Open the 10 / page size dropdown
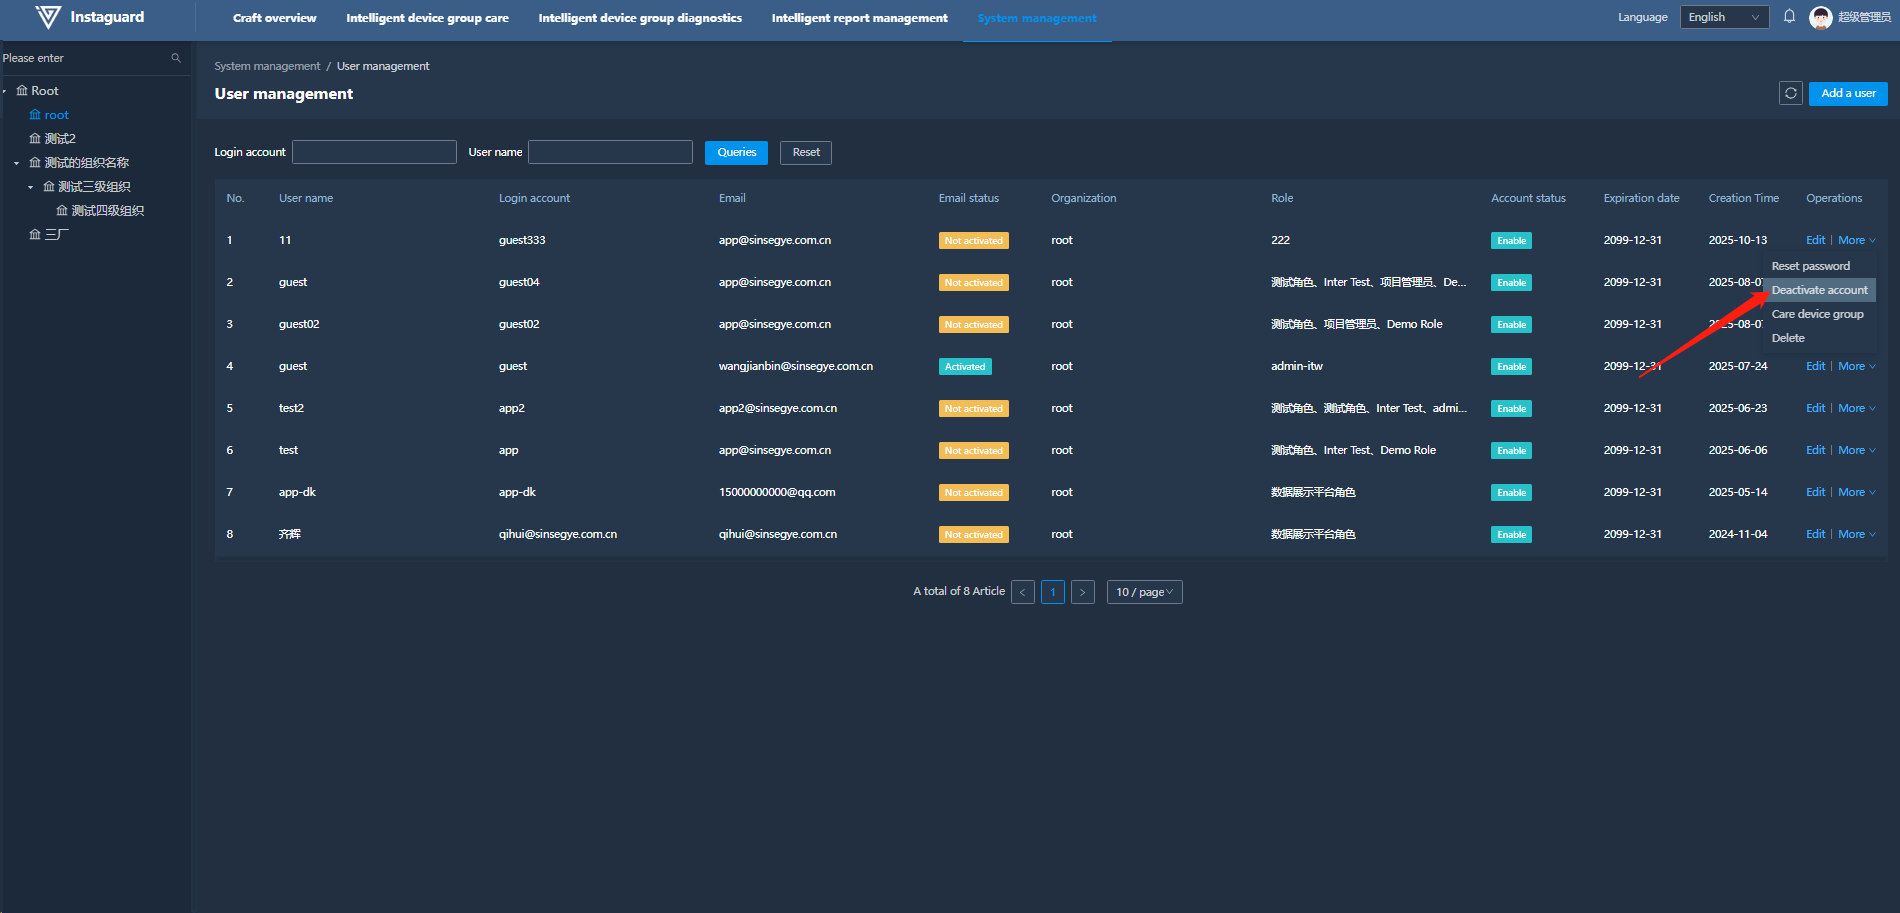 tap(1144, 592)
